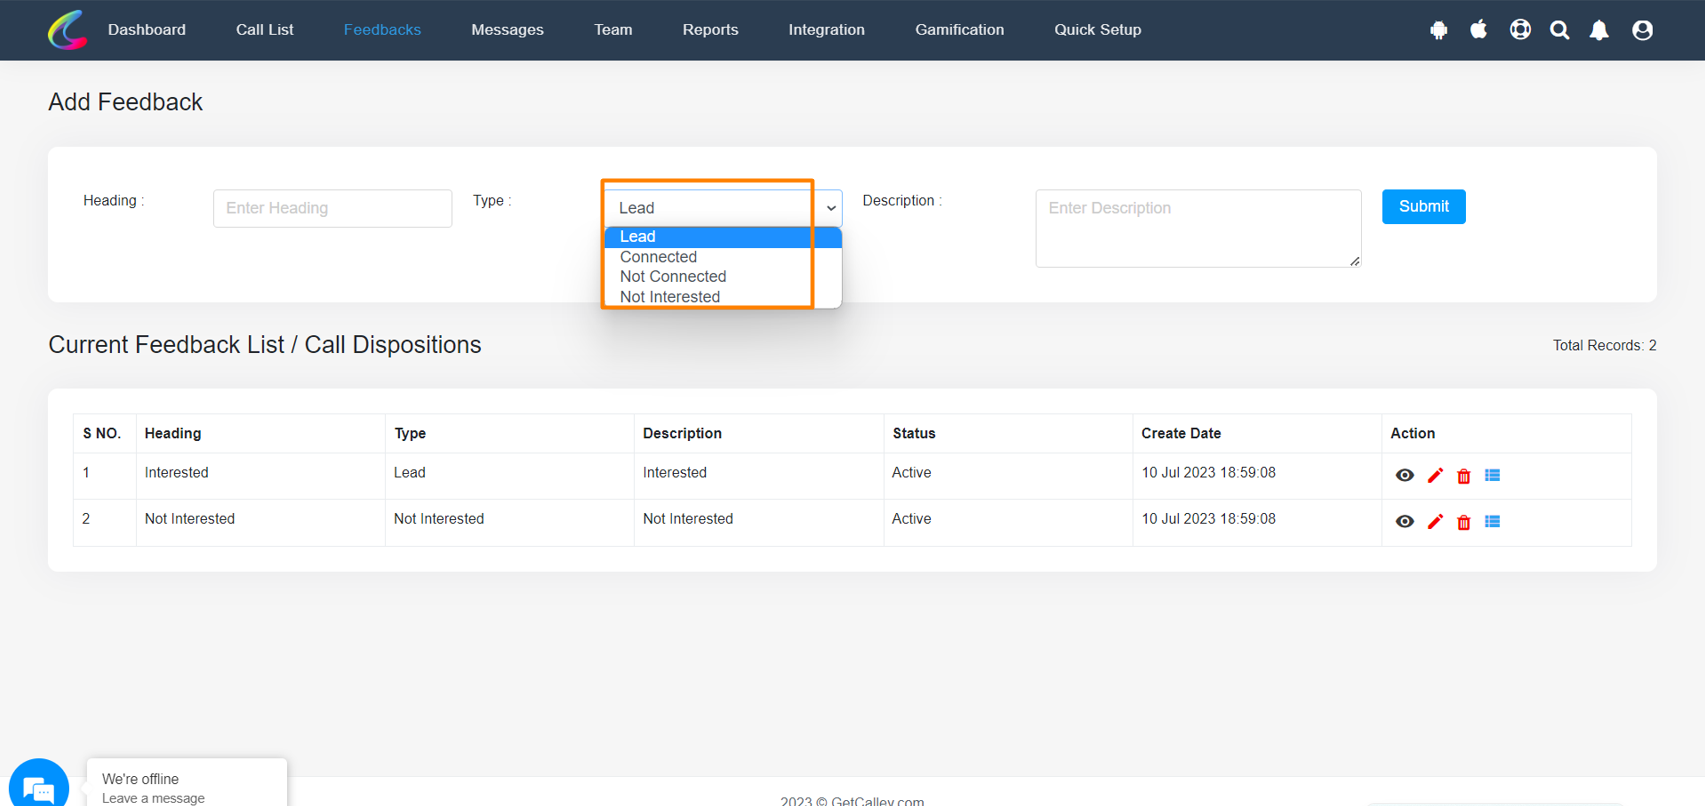Open the Feedbacks menu
Image resolution: width=1705 pixels, height=806 pixels.
click(x=382, y=30)
